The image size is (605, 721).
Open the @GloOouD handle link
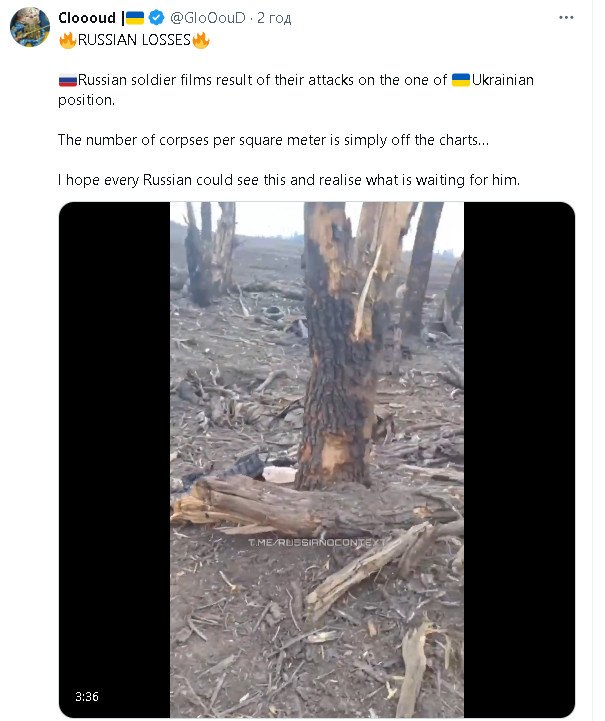208,18
